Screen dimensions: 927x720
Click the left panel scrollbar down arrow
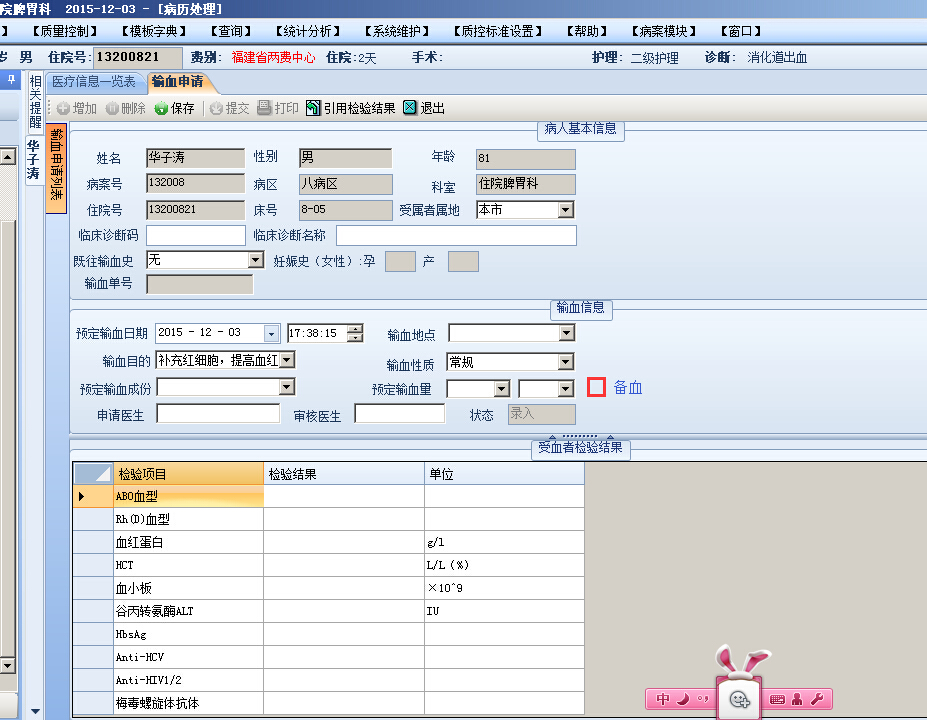(8, 666)
